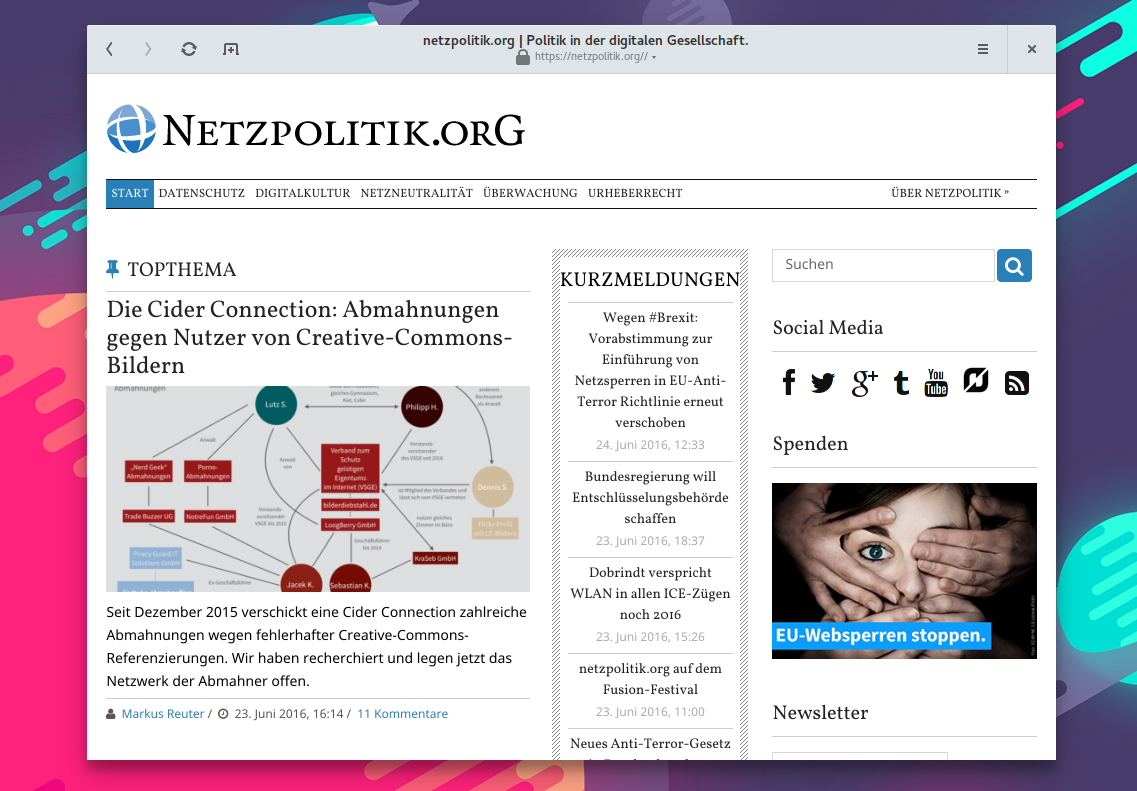This screenshot has width=1137, height=791.
Task: Open the Google Plus icon
Action: (x=864, y=382)
